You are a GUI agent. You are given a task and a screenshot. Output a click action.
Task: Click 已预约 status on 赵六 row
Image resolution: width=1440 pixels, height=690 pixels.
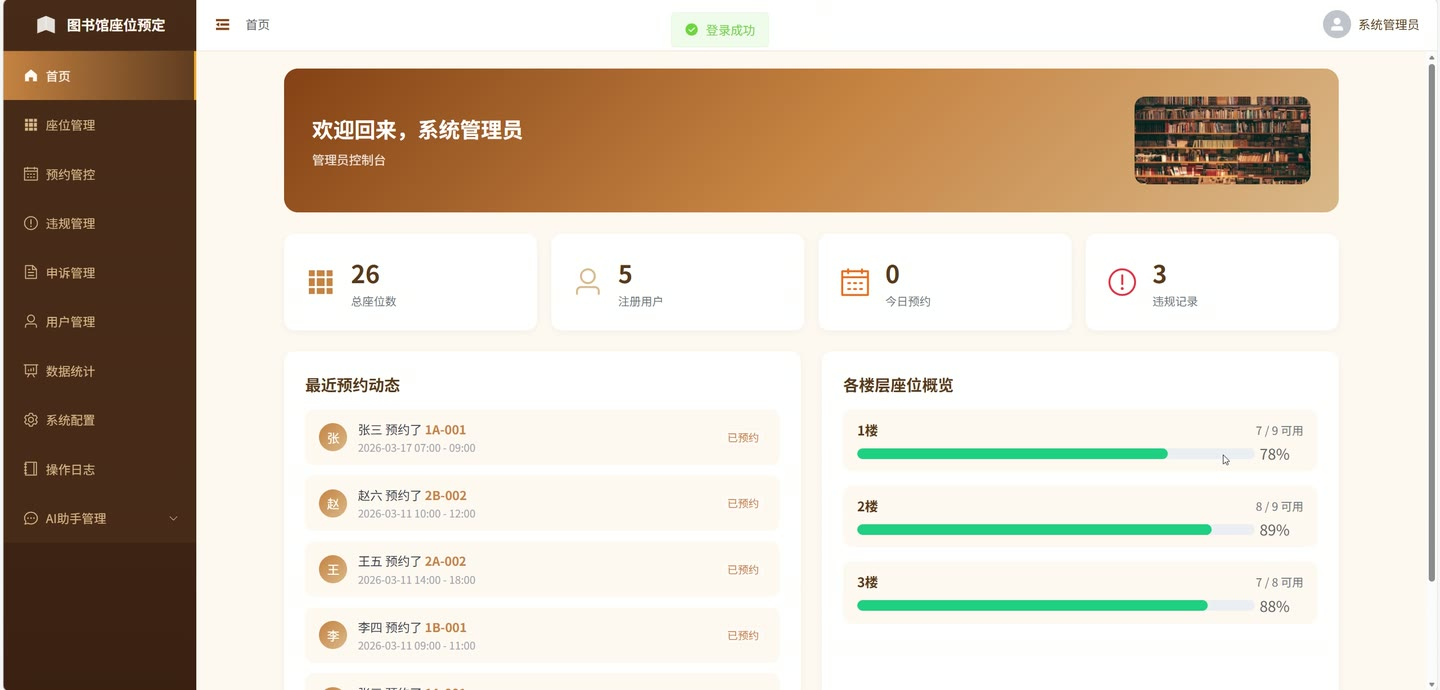click(x=743, y=504)
